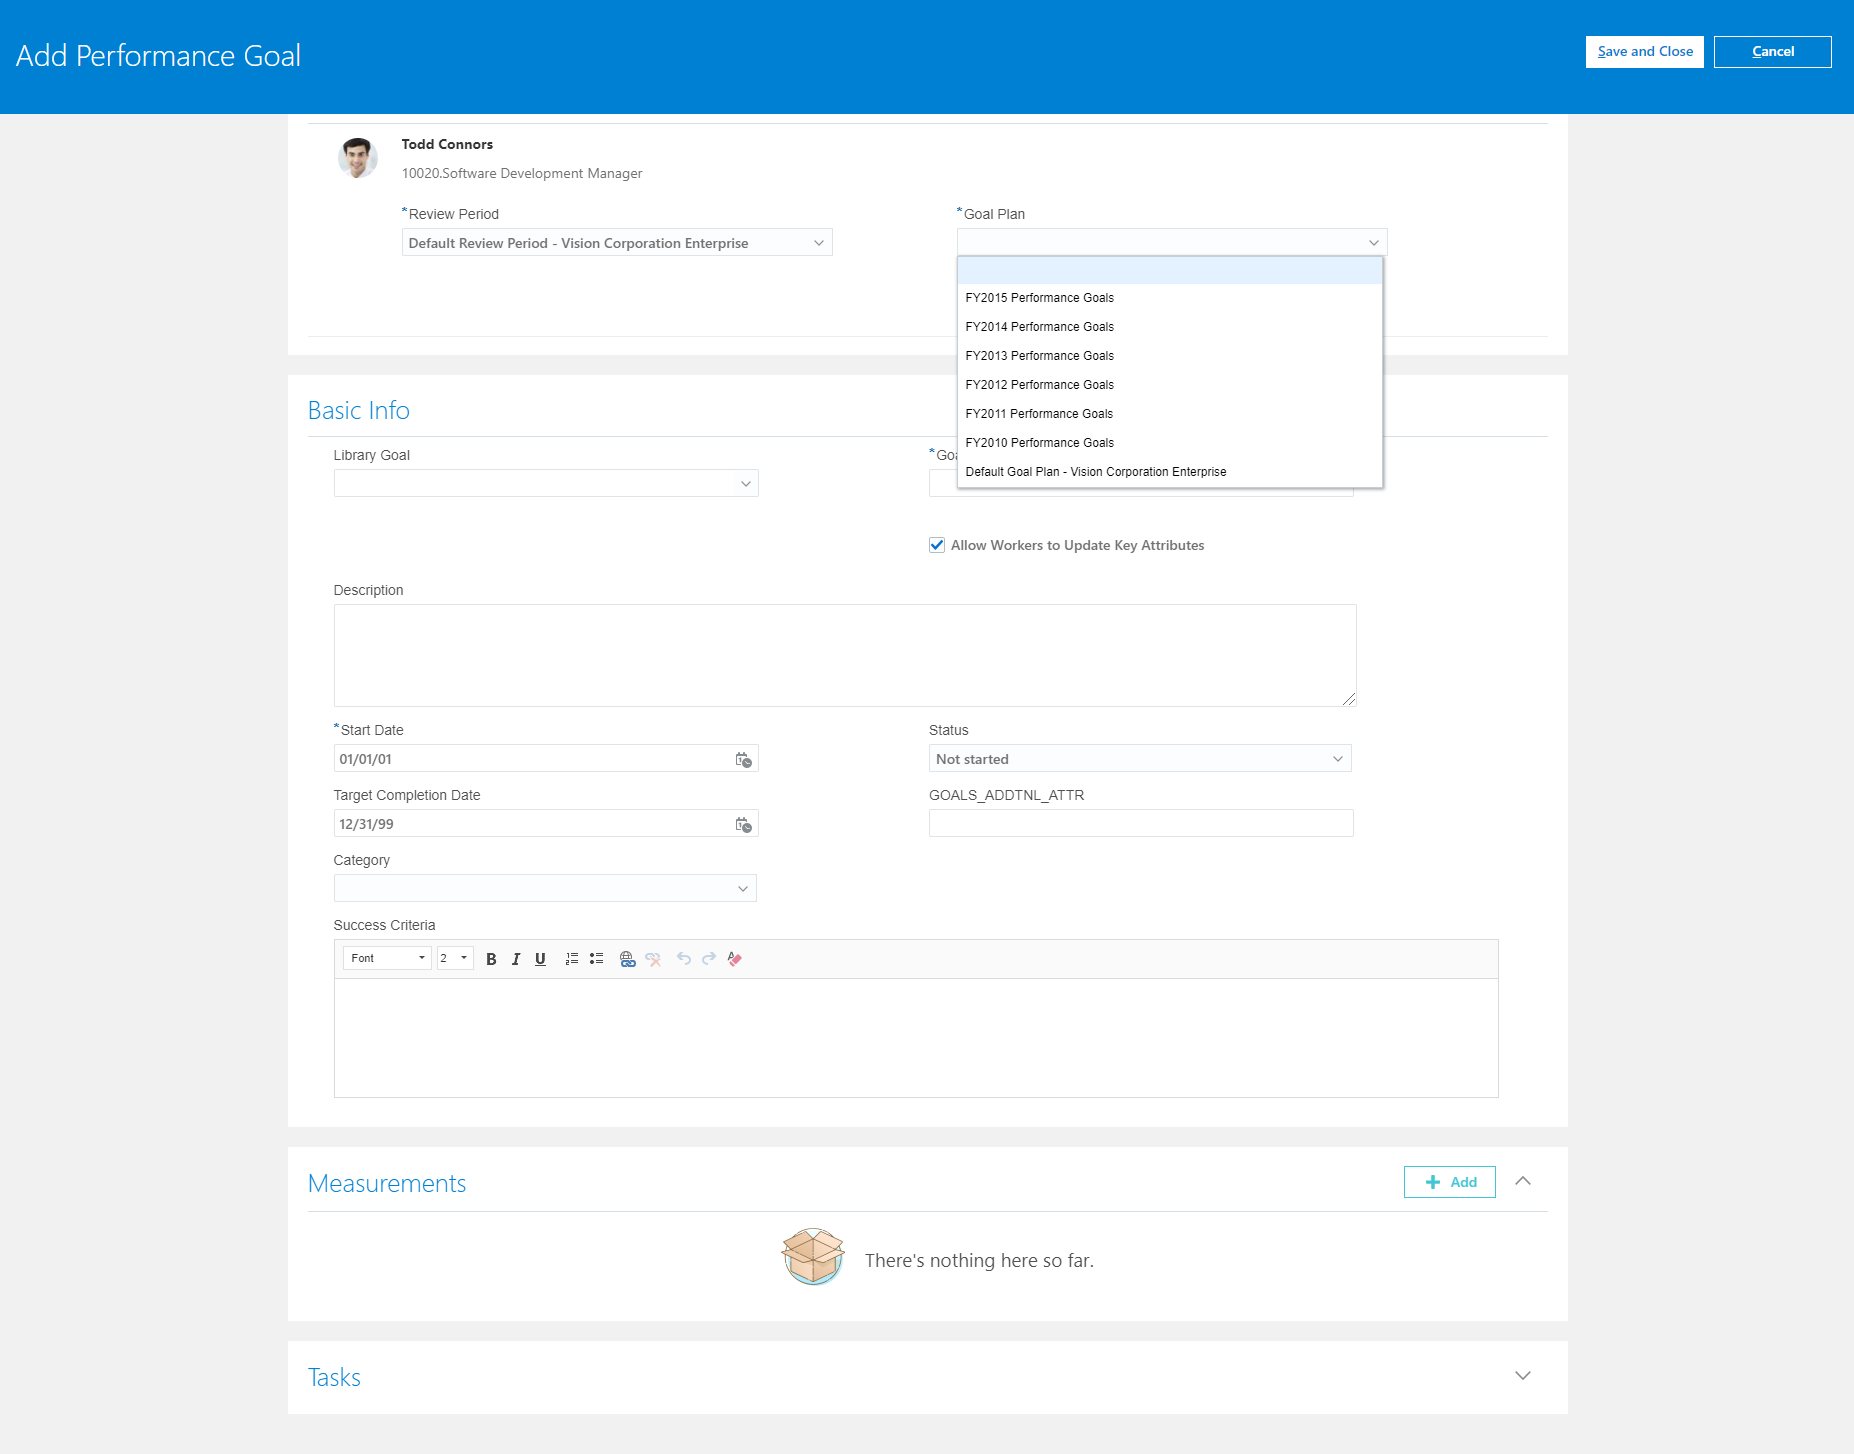The height and width of the screenshot is (1454, 1854).
Task: Apply bold formatting in Success Criteria editor
Action: click(x=491, y=958)
